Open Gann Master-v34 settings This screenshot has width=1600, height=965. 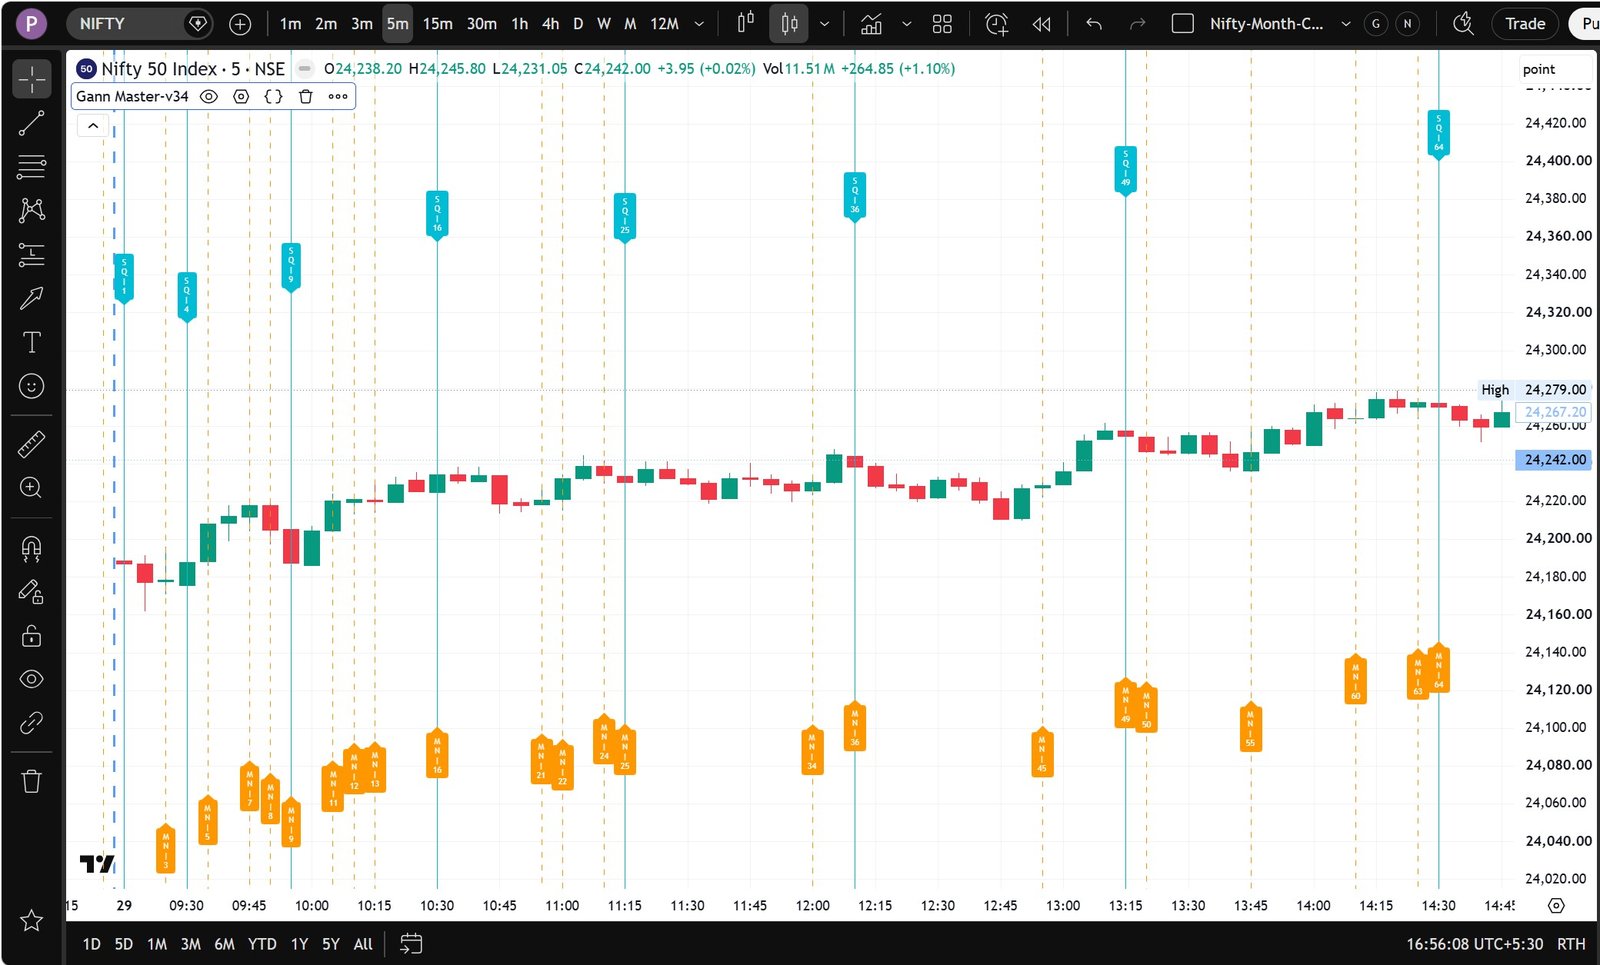[241, 96]
